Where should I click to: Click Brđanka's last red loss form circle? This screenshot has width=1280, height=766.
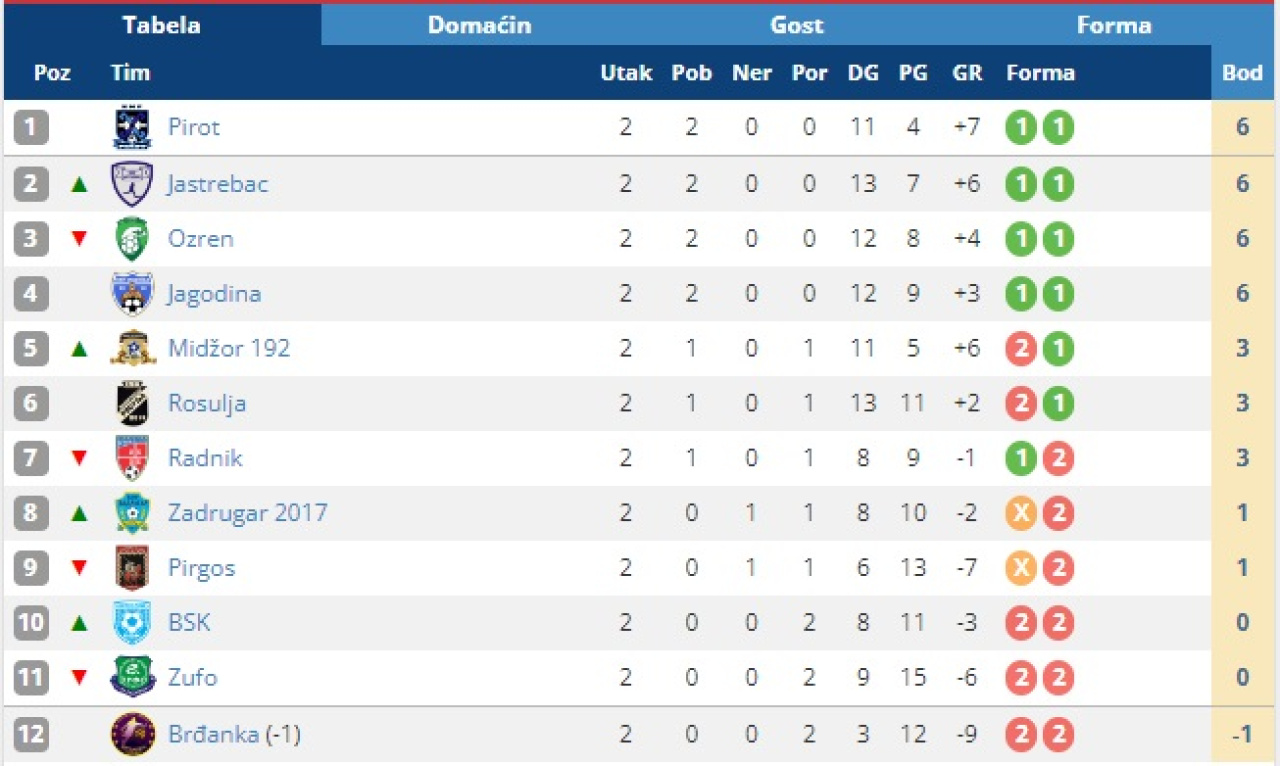click(x=1058, y=735)
